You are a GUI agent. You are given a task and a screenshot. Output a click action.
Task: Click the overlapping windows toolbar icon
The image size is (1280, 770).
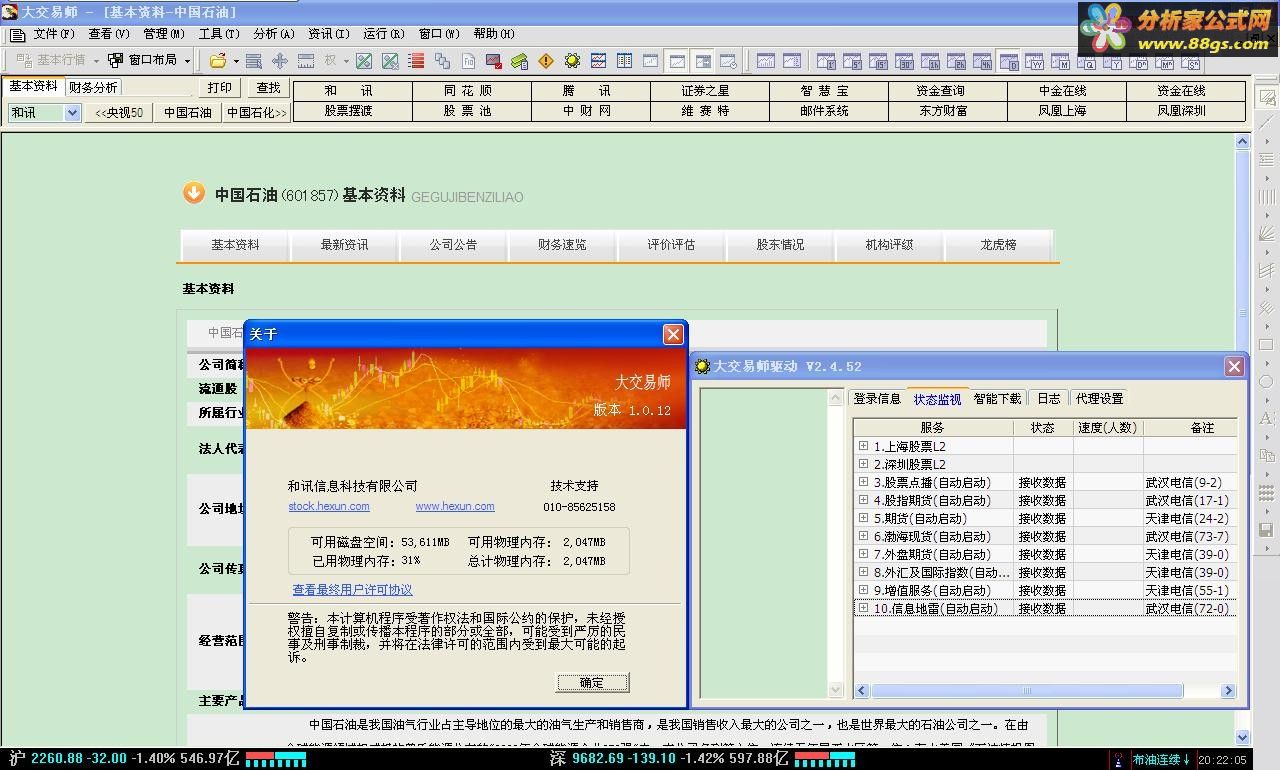442,61
